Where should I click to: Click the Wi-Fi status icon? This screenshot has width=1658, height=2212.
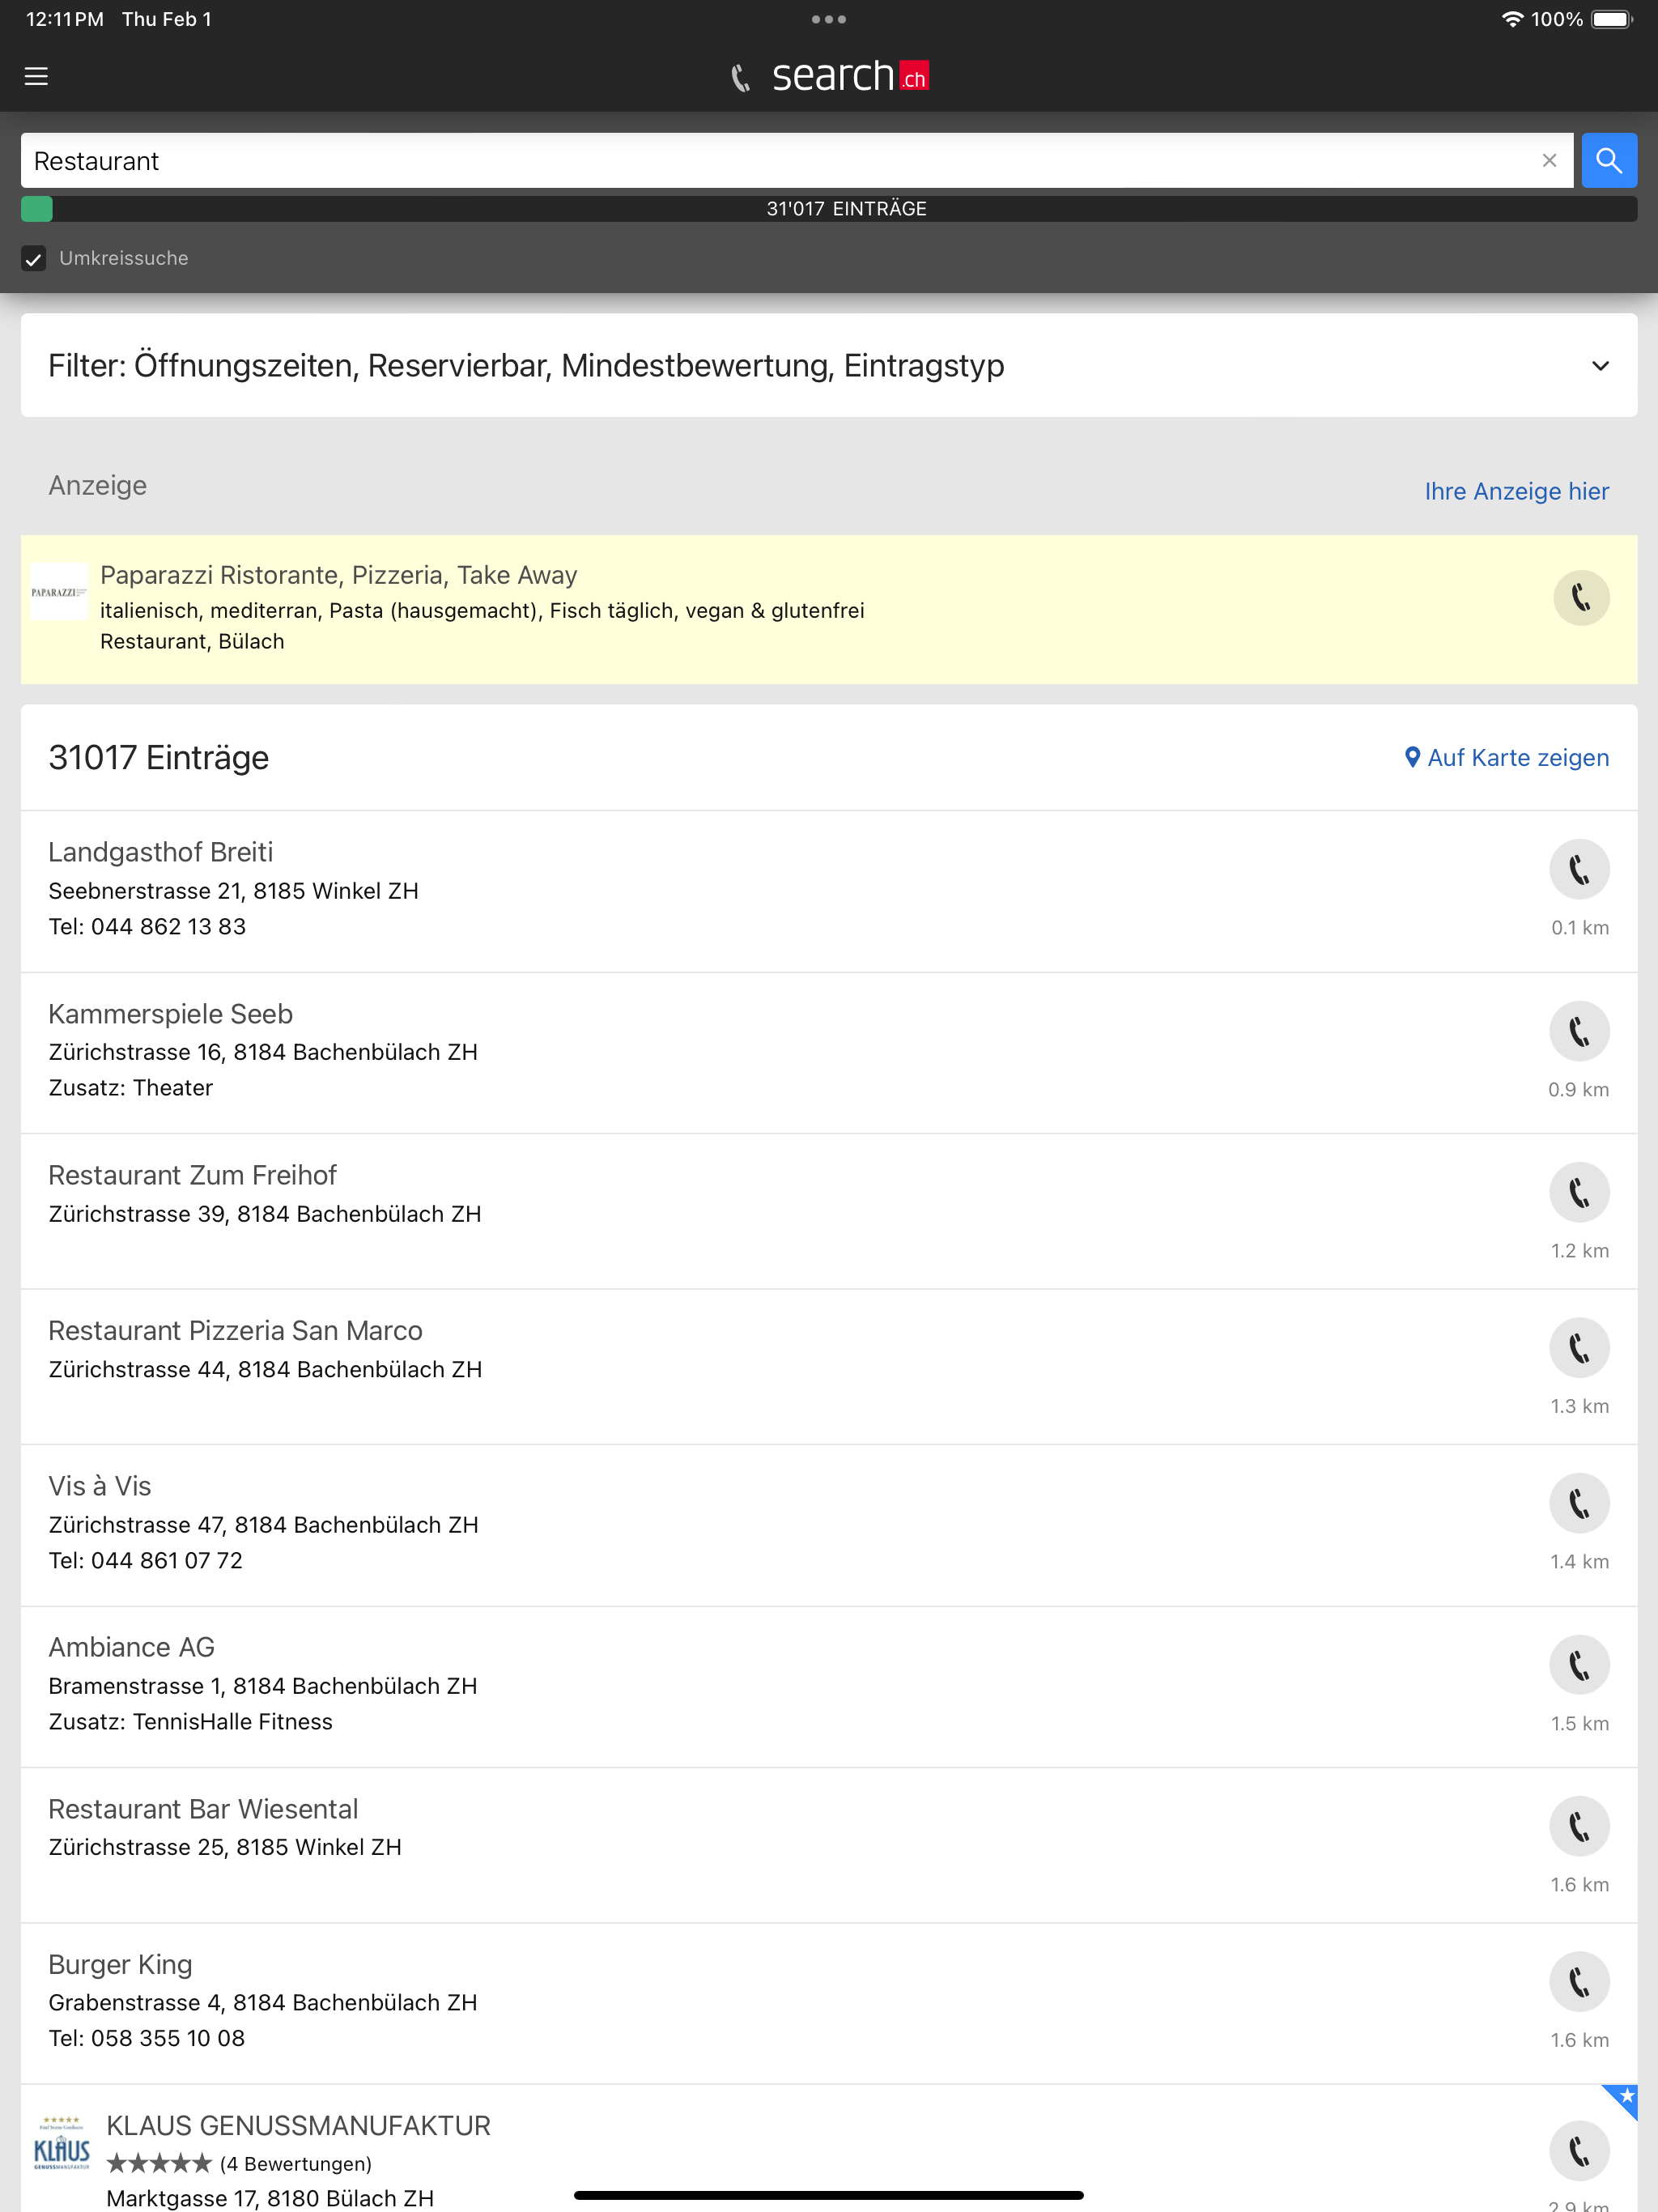[x=1512, y=19]
